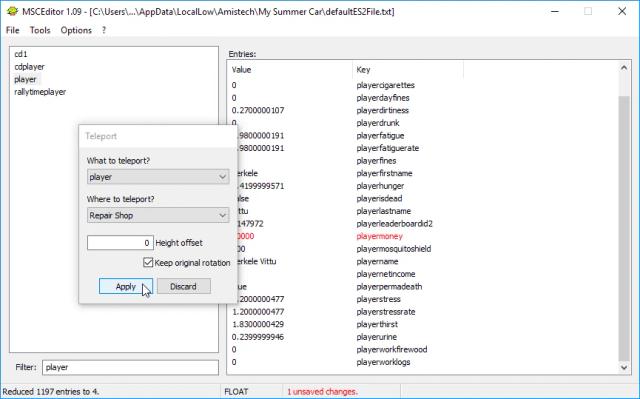
Task: Select the playerdrunk entry
Action: (378, 123)
